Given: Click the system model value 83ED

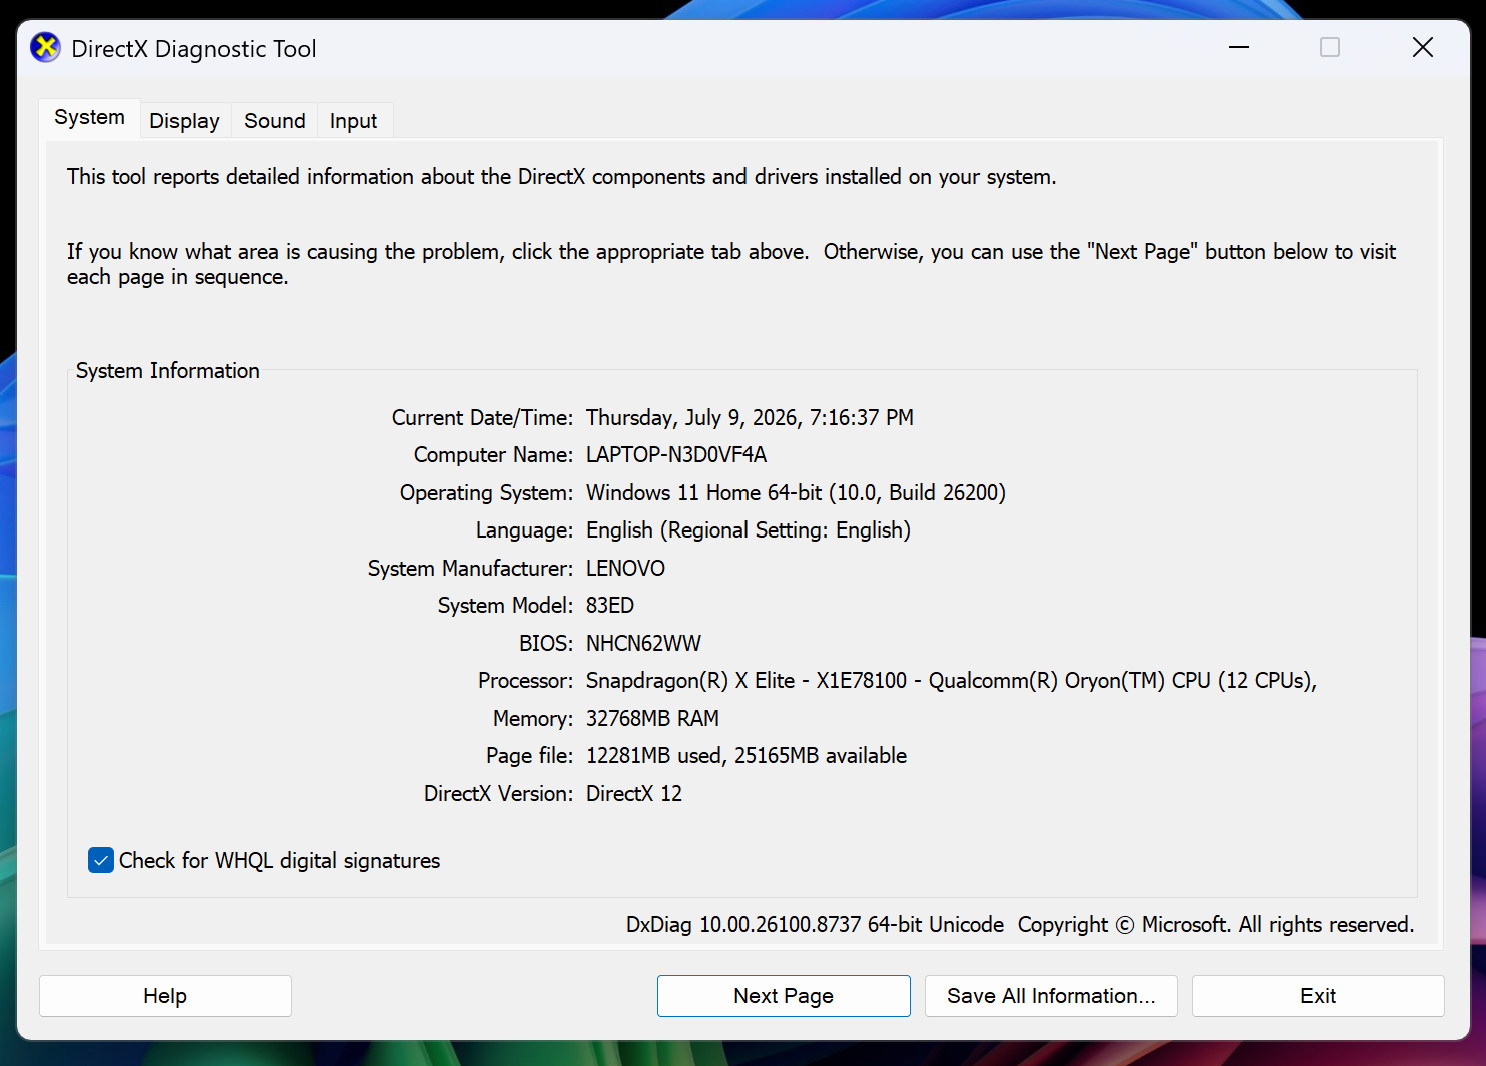Looking at the screenshot, I should tap(610, 606).
